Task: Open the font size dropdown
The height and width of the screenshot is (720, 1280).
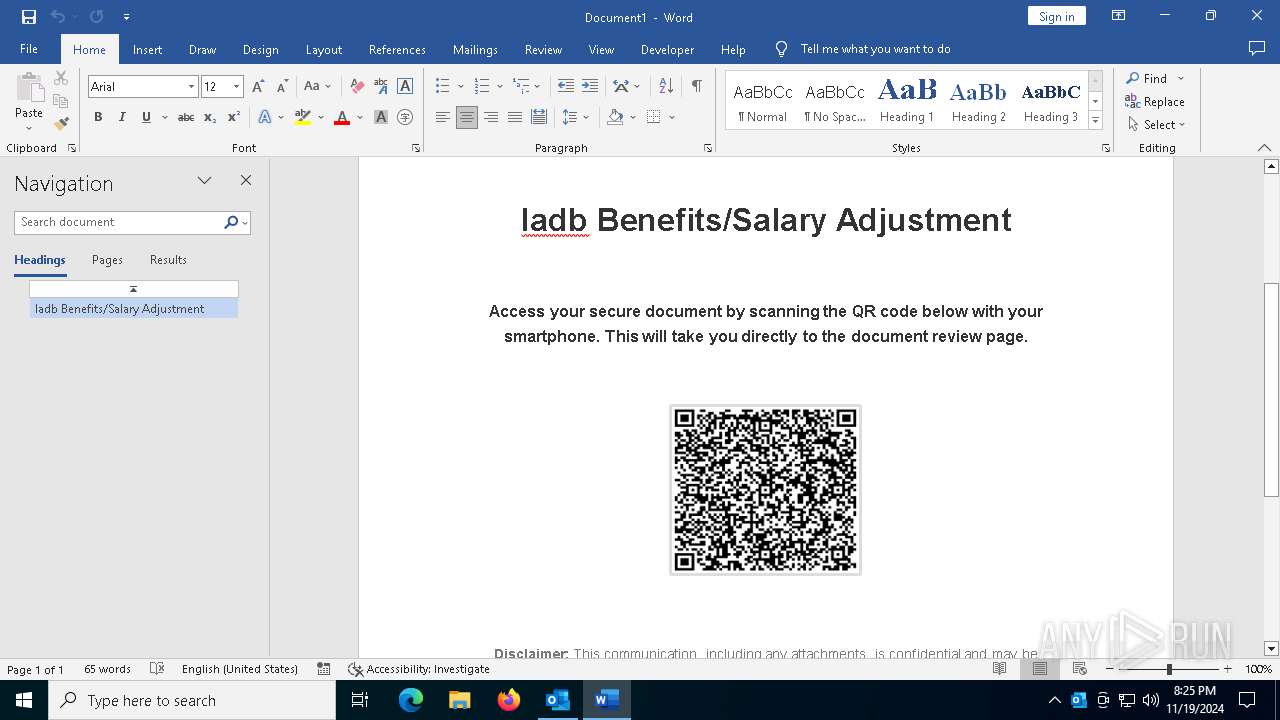Action: (237, 87)
